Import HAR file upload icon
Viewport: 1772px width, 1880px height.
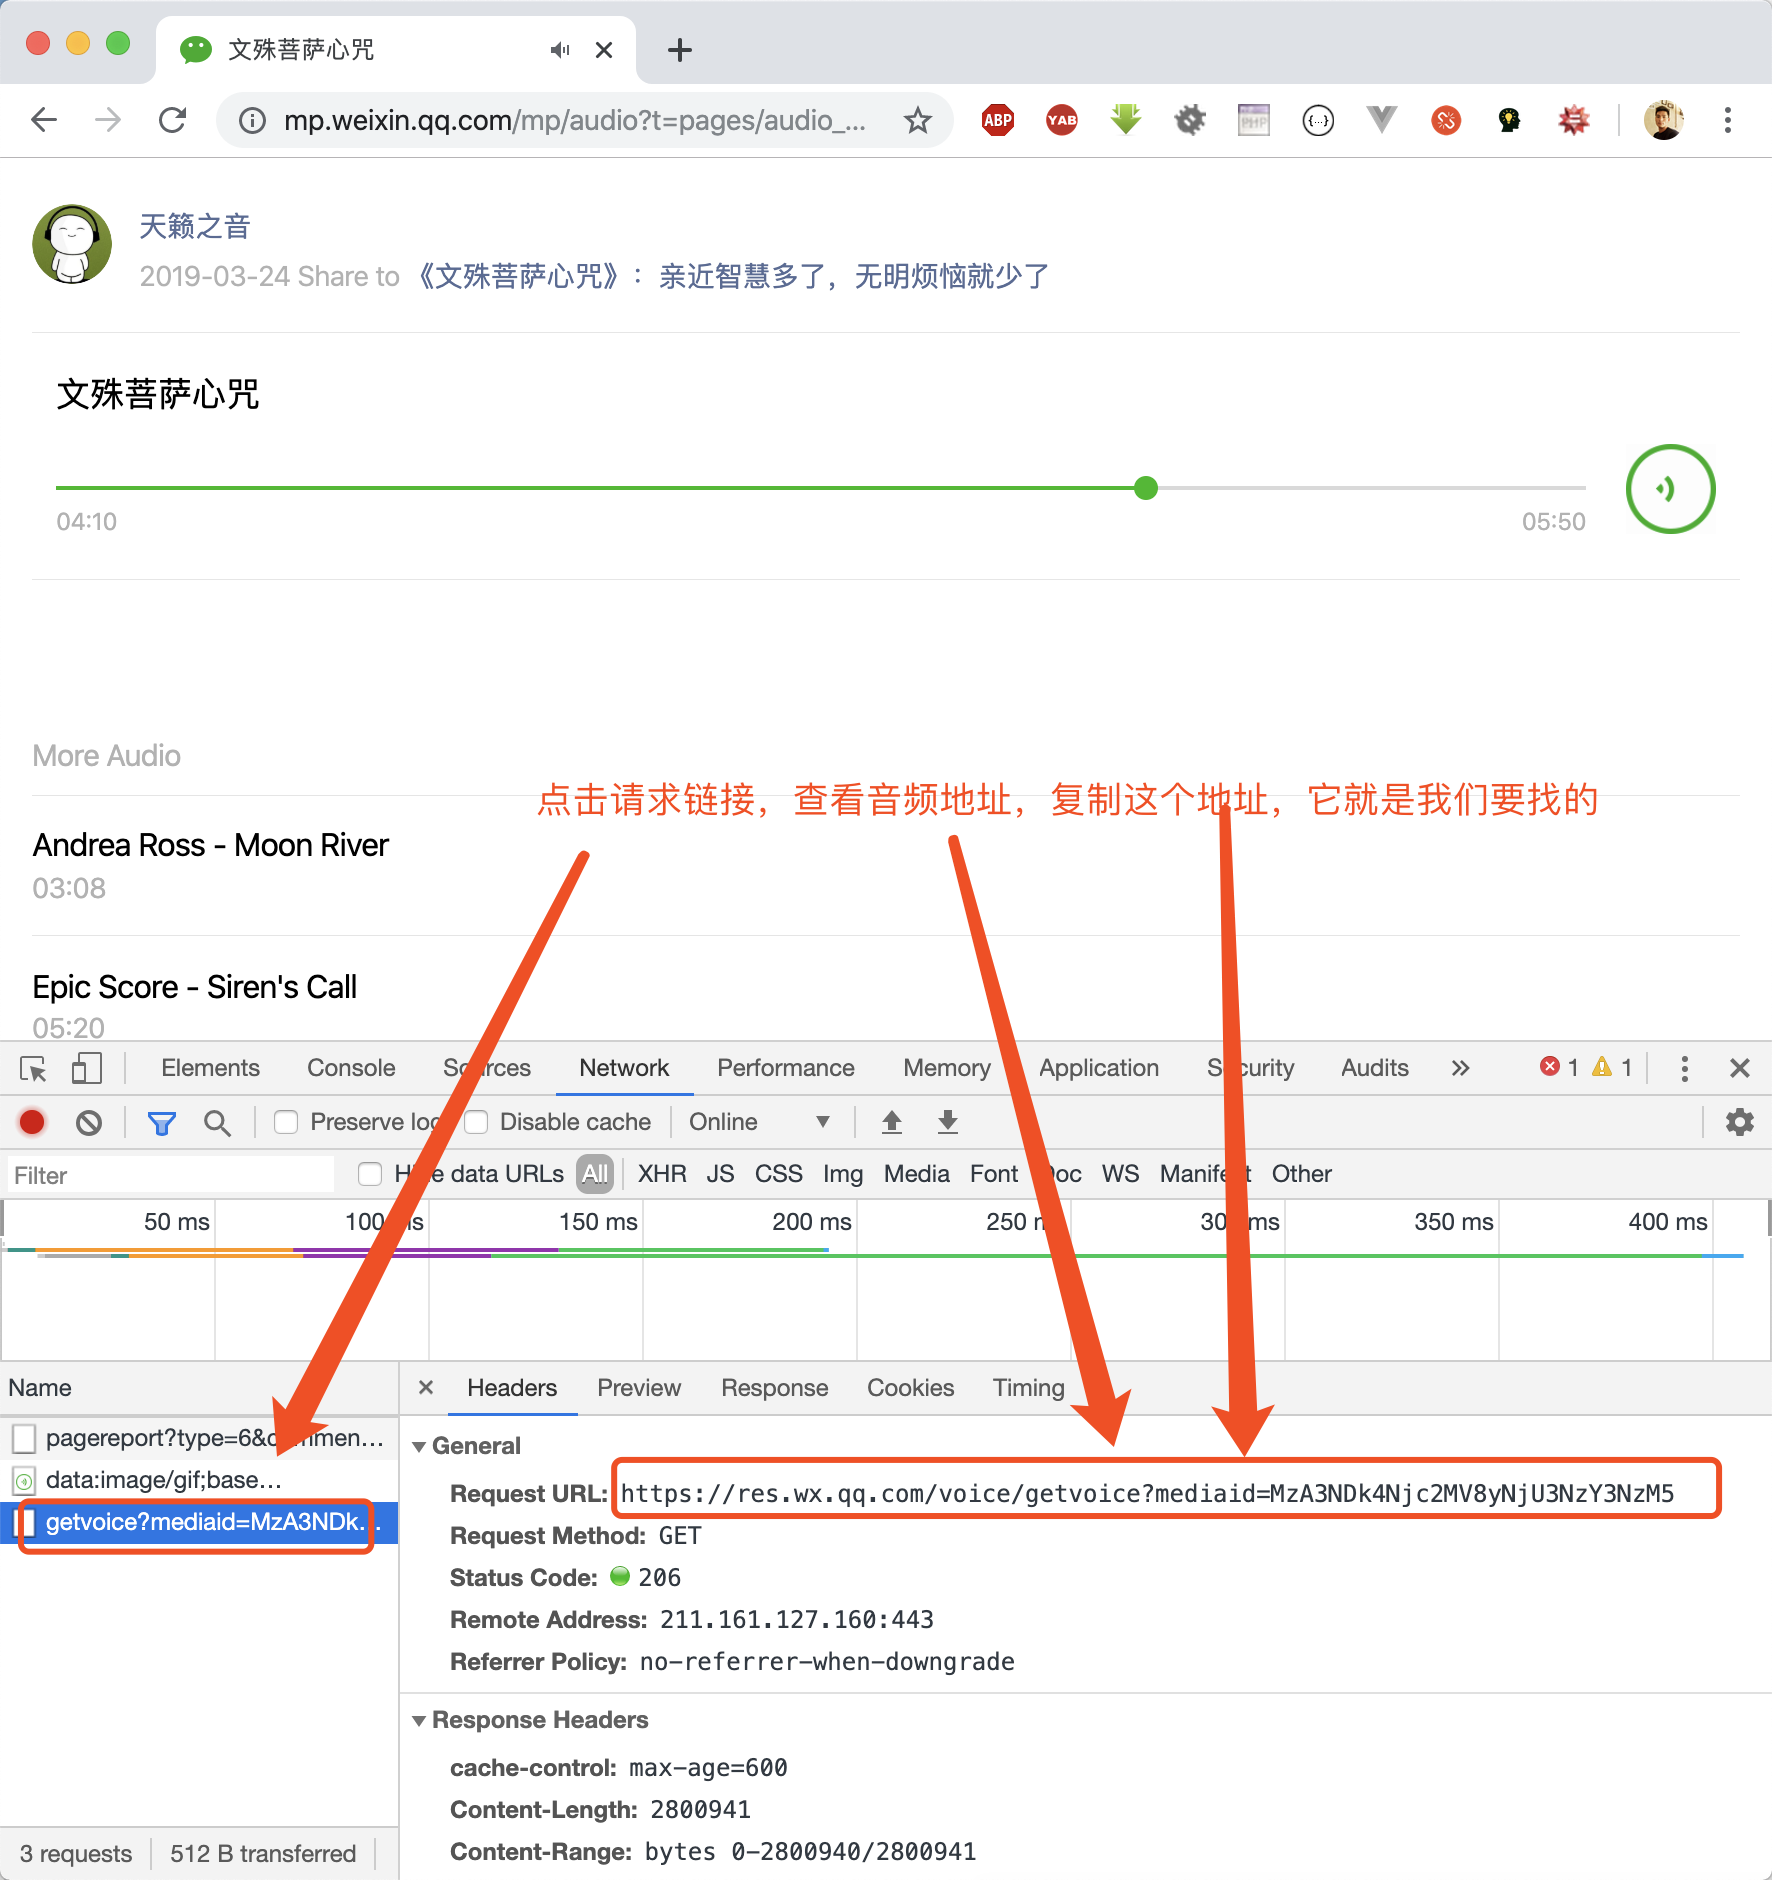point(892,1122)
